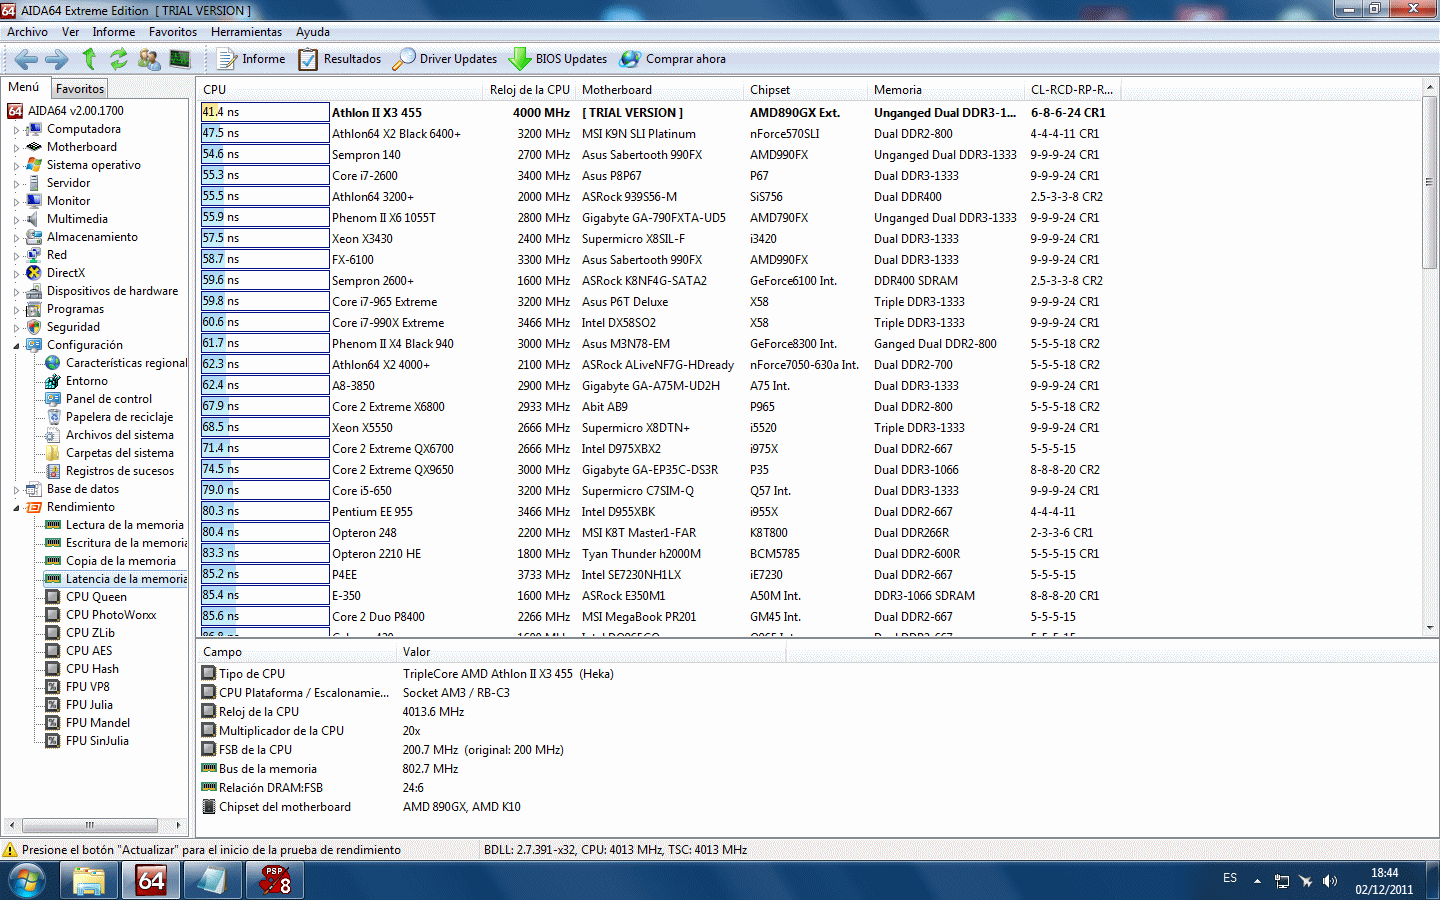The image size is (1440, 900).
Task: Click Lectura de la memoria RAM icon
Action: (x=53, y=525)
